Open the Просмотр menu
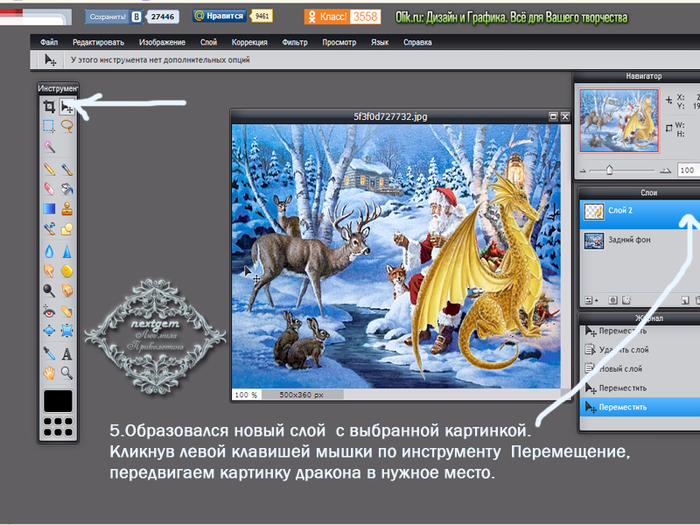The height and width of the screenshot is (525, 700). click(339, 42)
